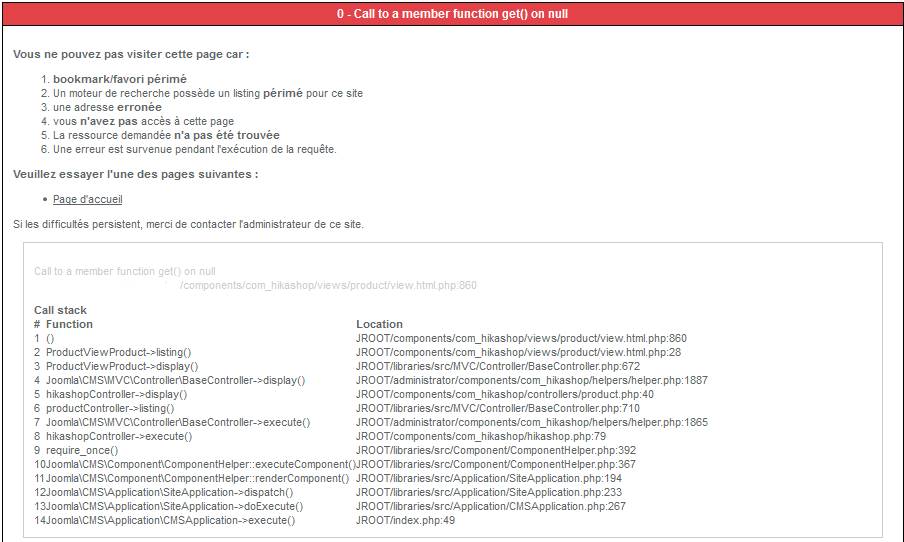Screen dimensions: 904x542
Task: Click the faded 'Call to a member function' message
Action: click(125, 272)
